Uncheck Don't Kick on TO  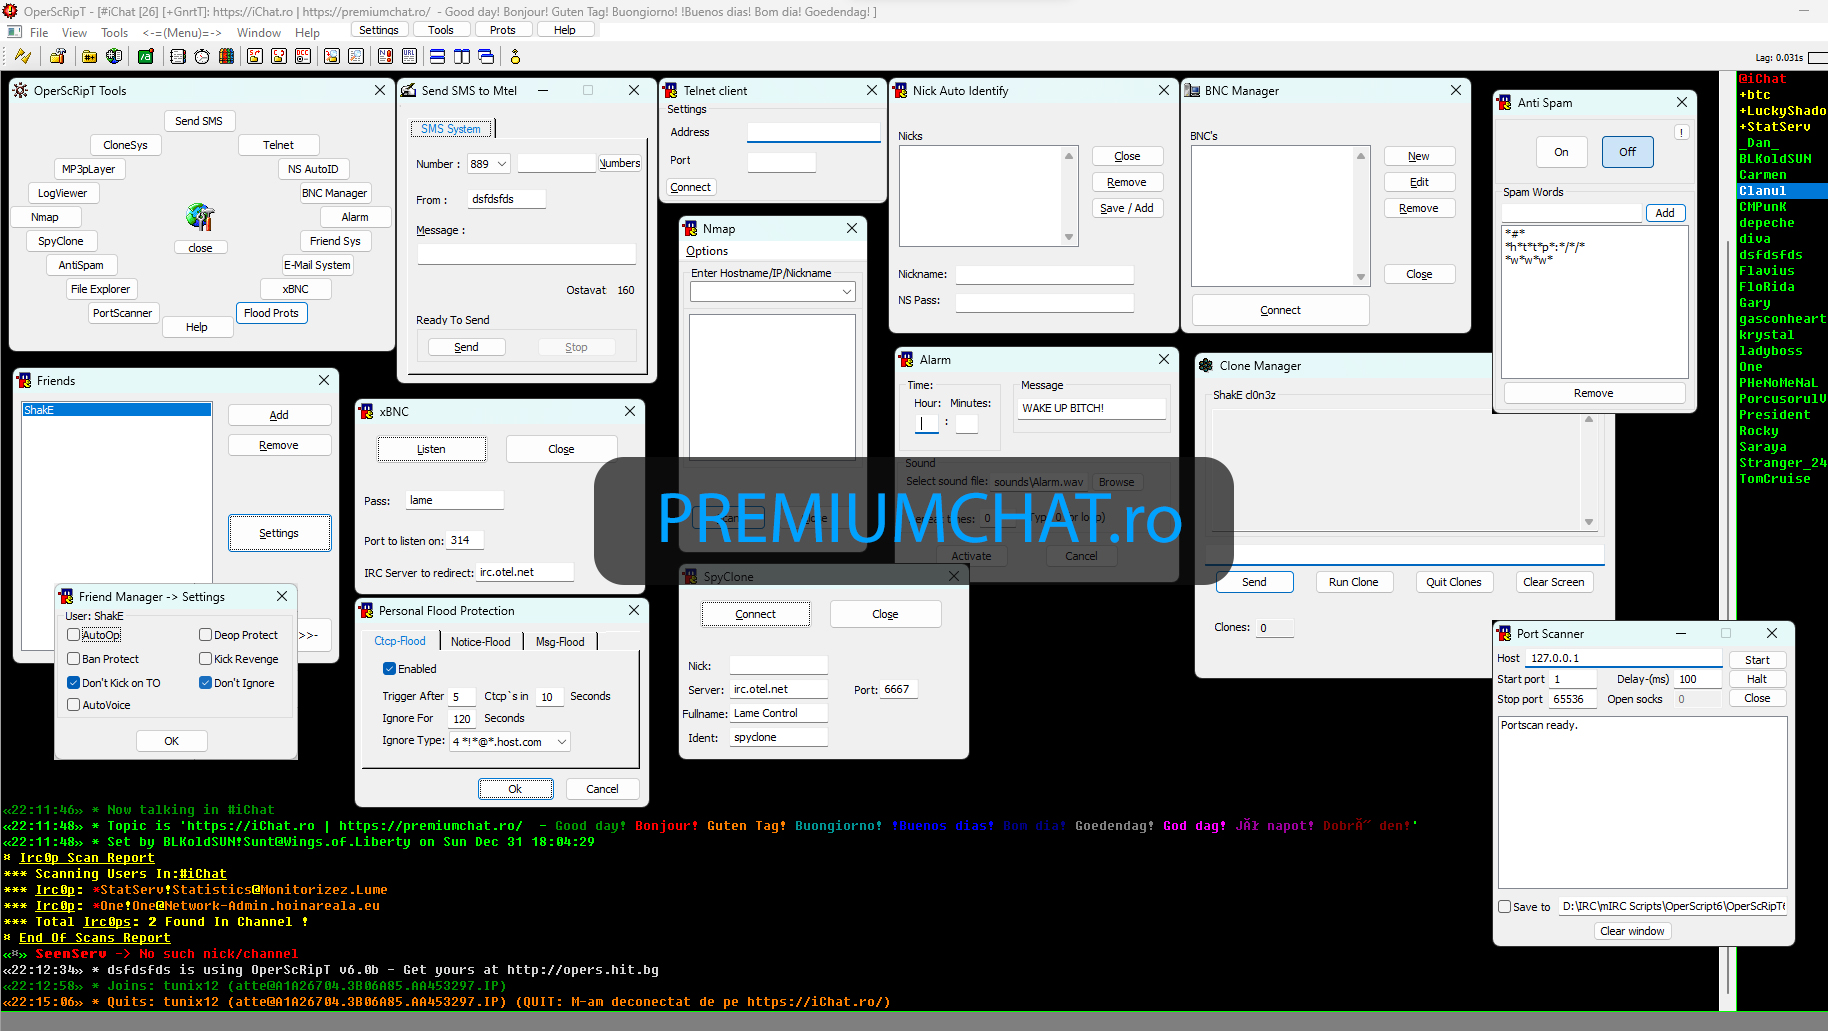click(x=73, y=683)
